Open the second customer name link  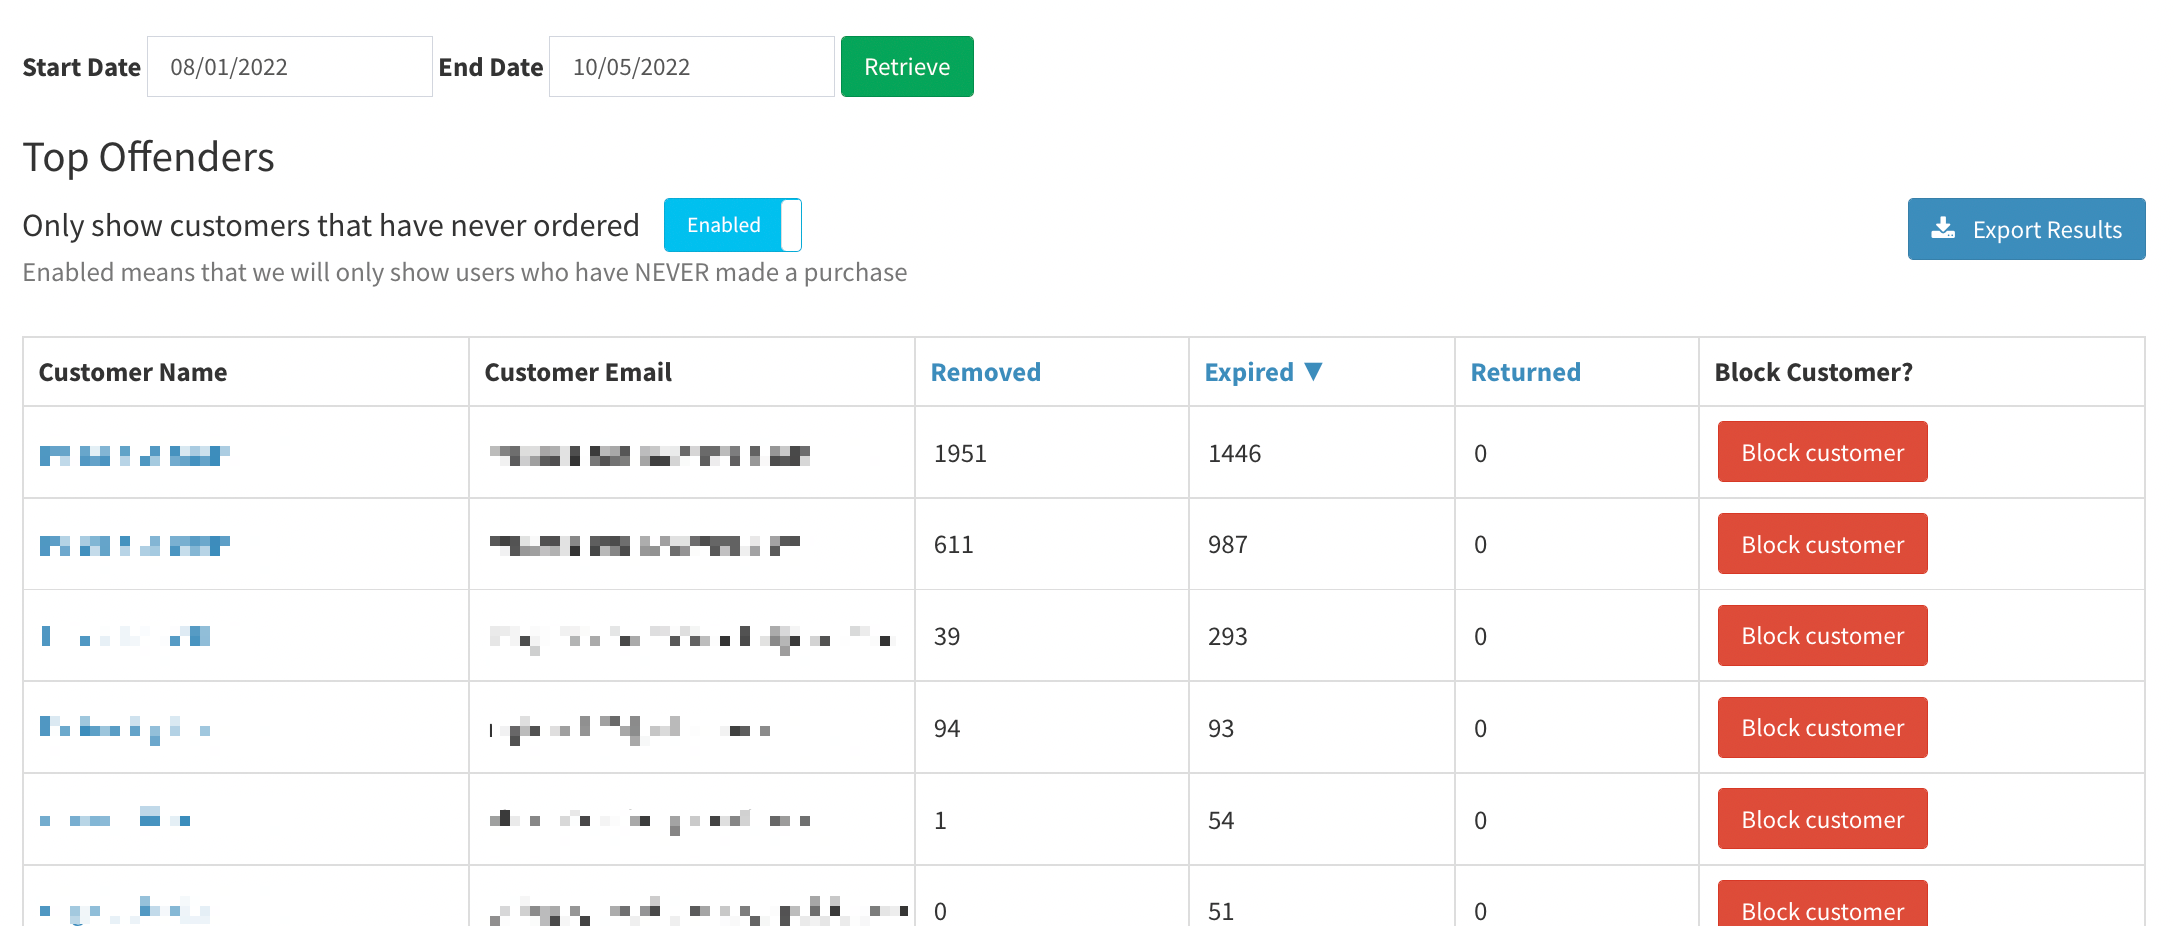tap(134, 546)
